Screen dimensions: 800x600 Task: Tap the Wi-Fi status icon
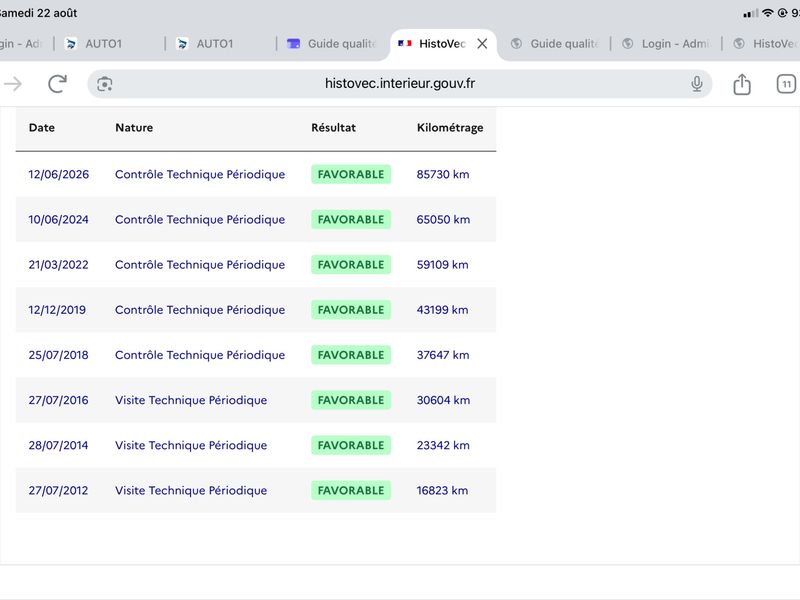767,13
